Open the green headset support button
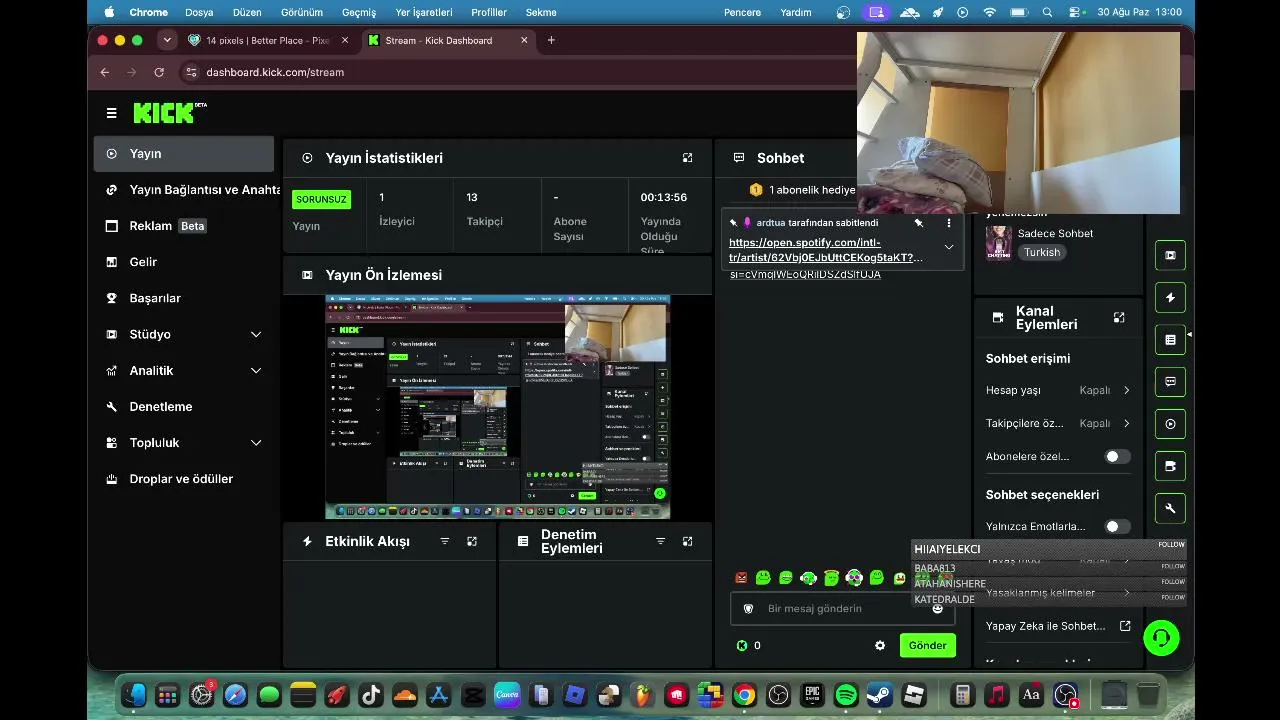 point(1161,637)
